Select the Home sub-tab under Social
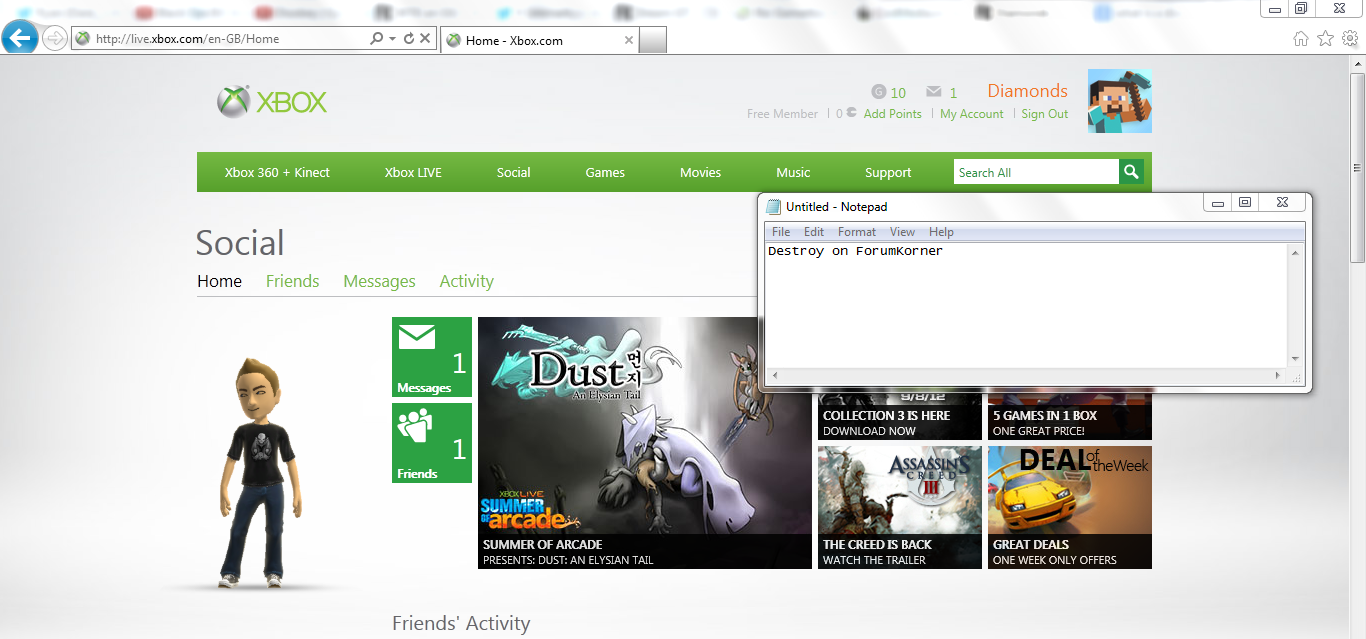1366x639 pixels. point(219,281)
